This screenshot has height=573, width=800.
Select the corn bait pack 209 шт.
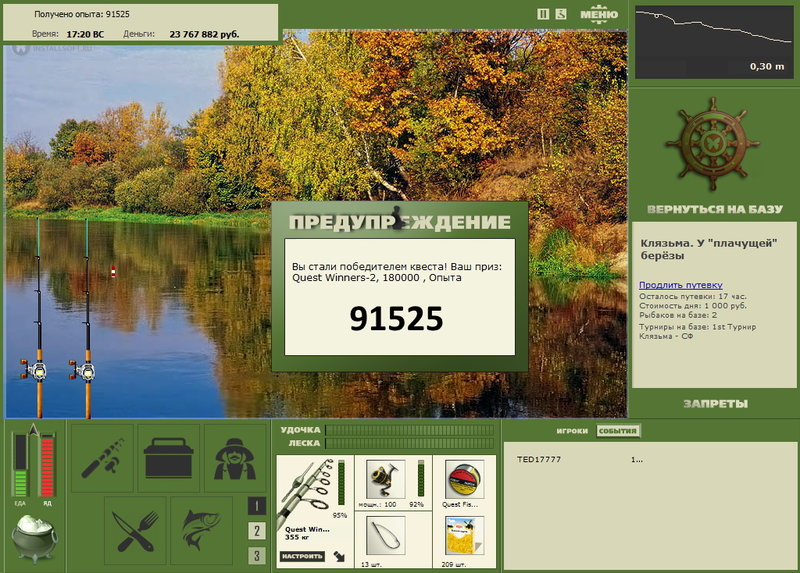pyautogui.click(x=464, y=536)
